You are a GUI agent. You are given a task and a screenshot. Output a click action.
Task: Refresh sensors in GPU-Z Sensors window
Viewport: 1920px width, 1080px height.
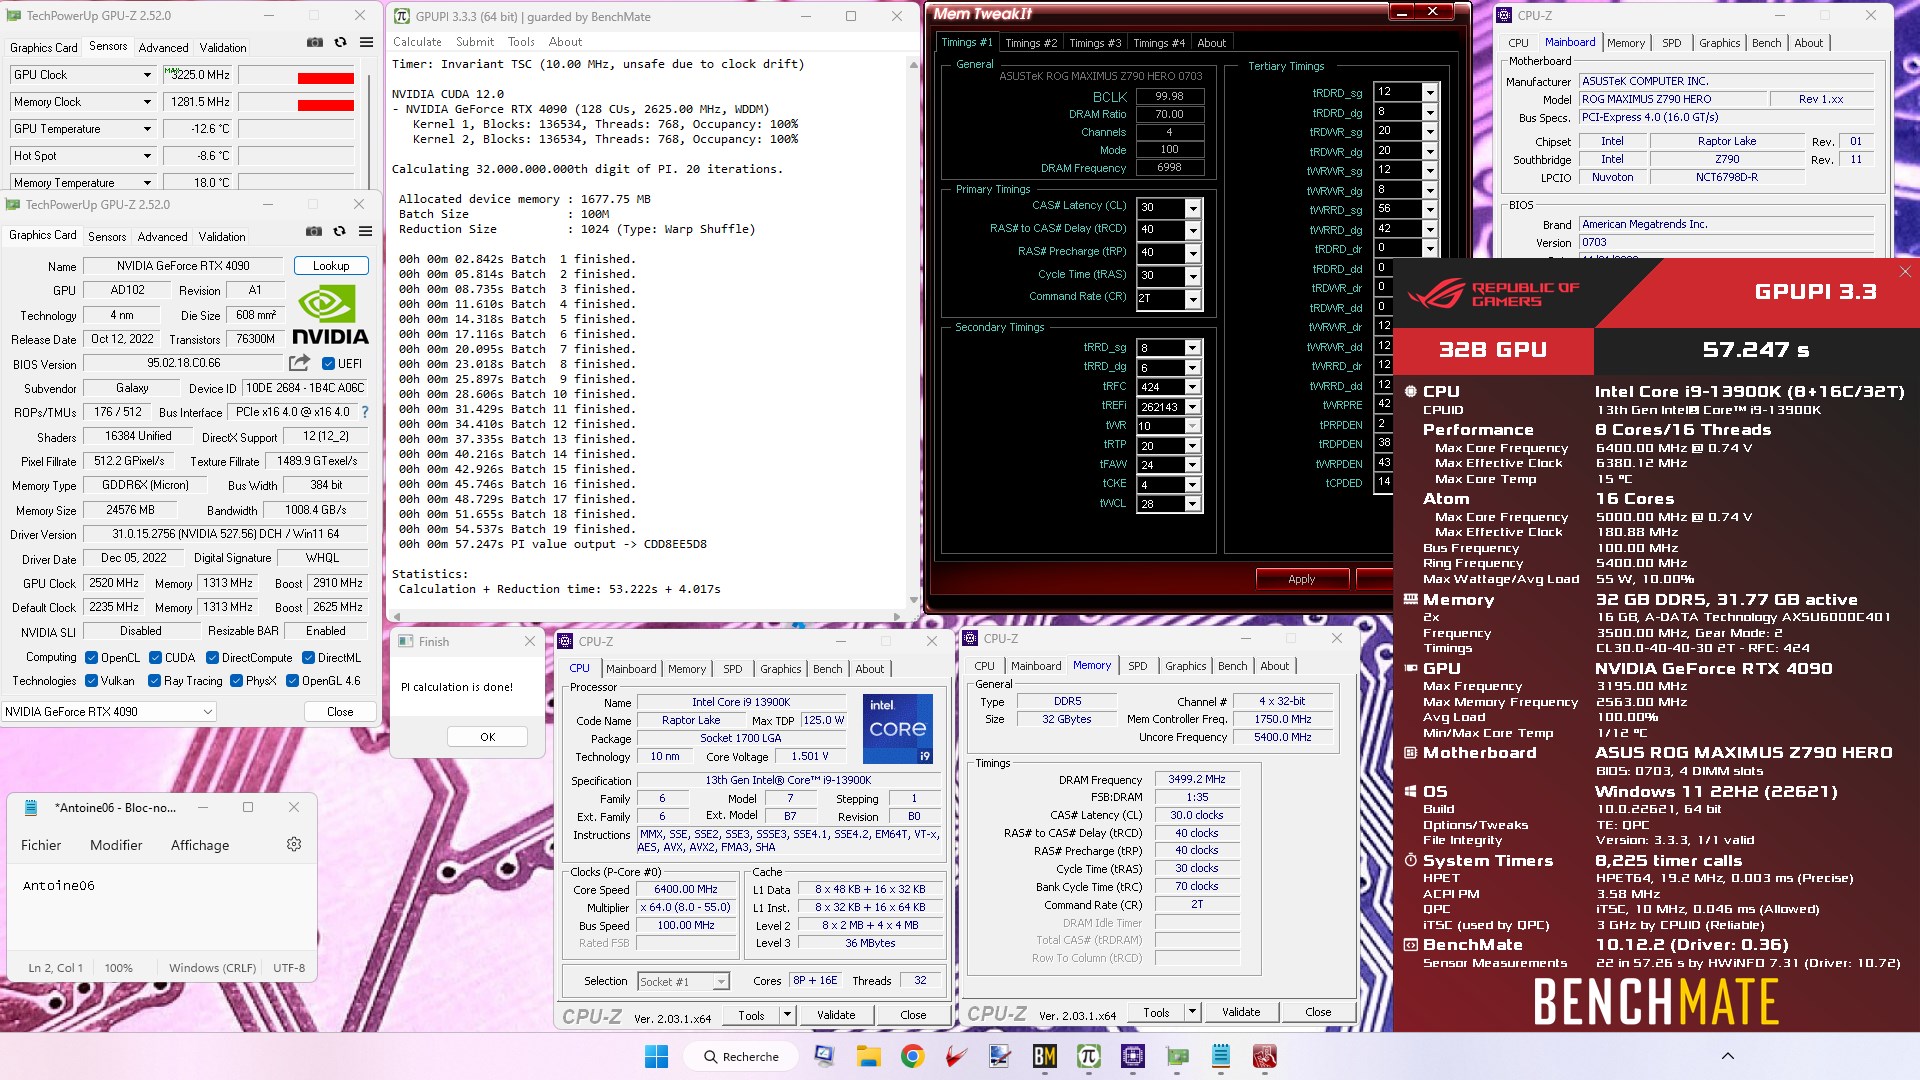pos(340,42)
